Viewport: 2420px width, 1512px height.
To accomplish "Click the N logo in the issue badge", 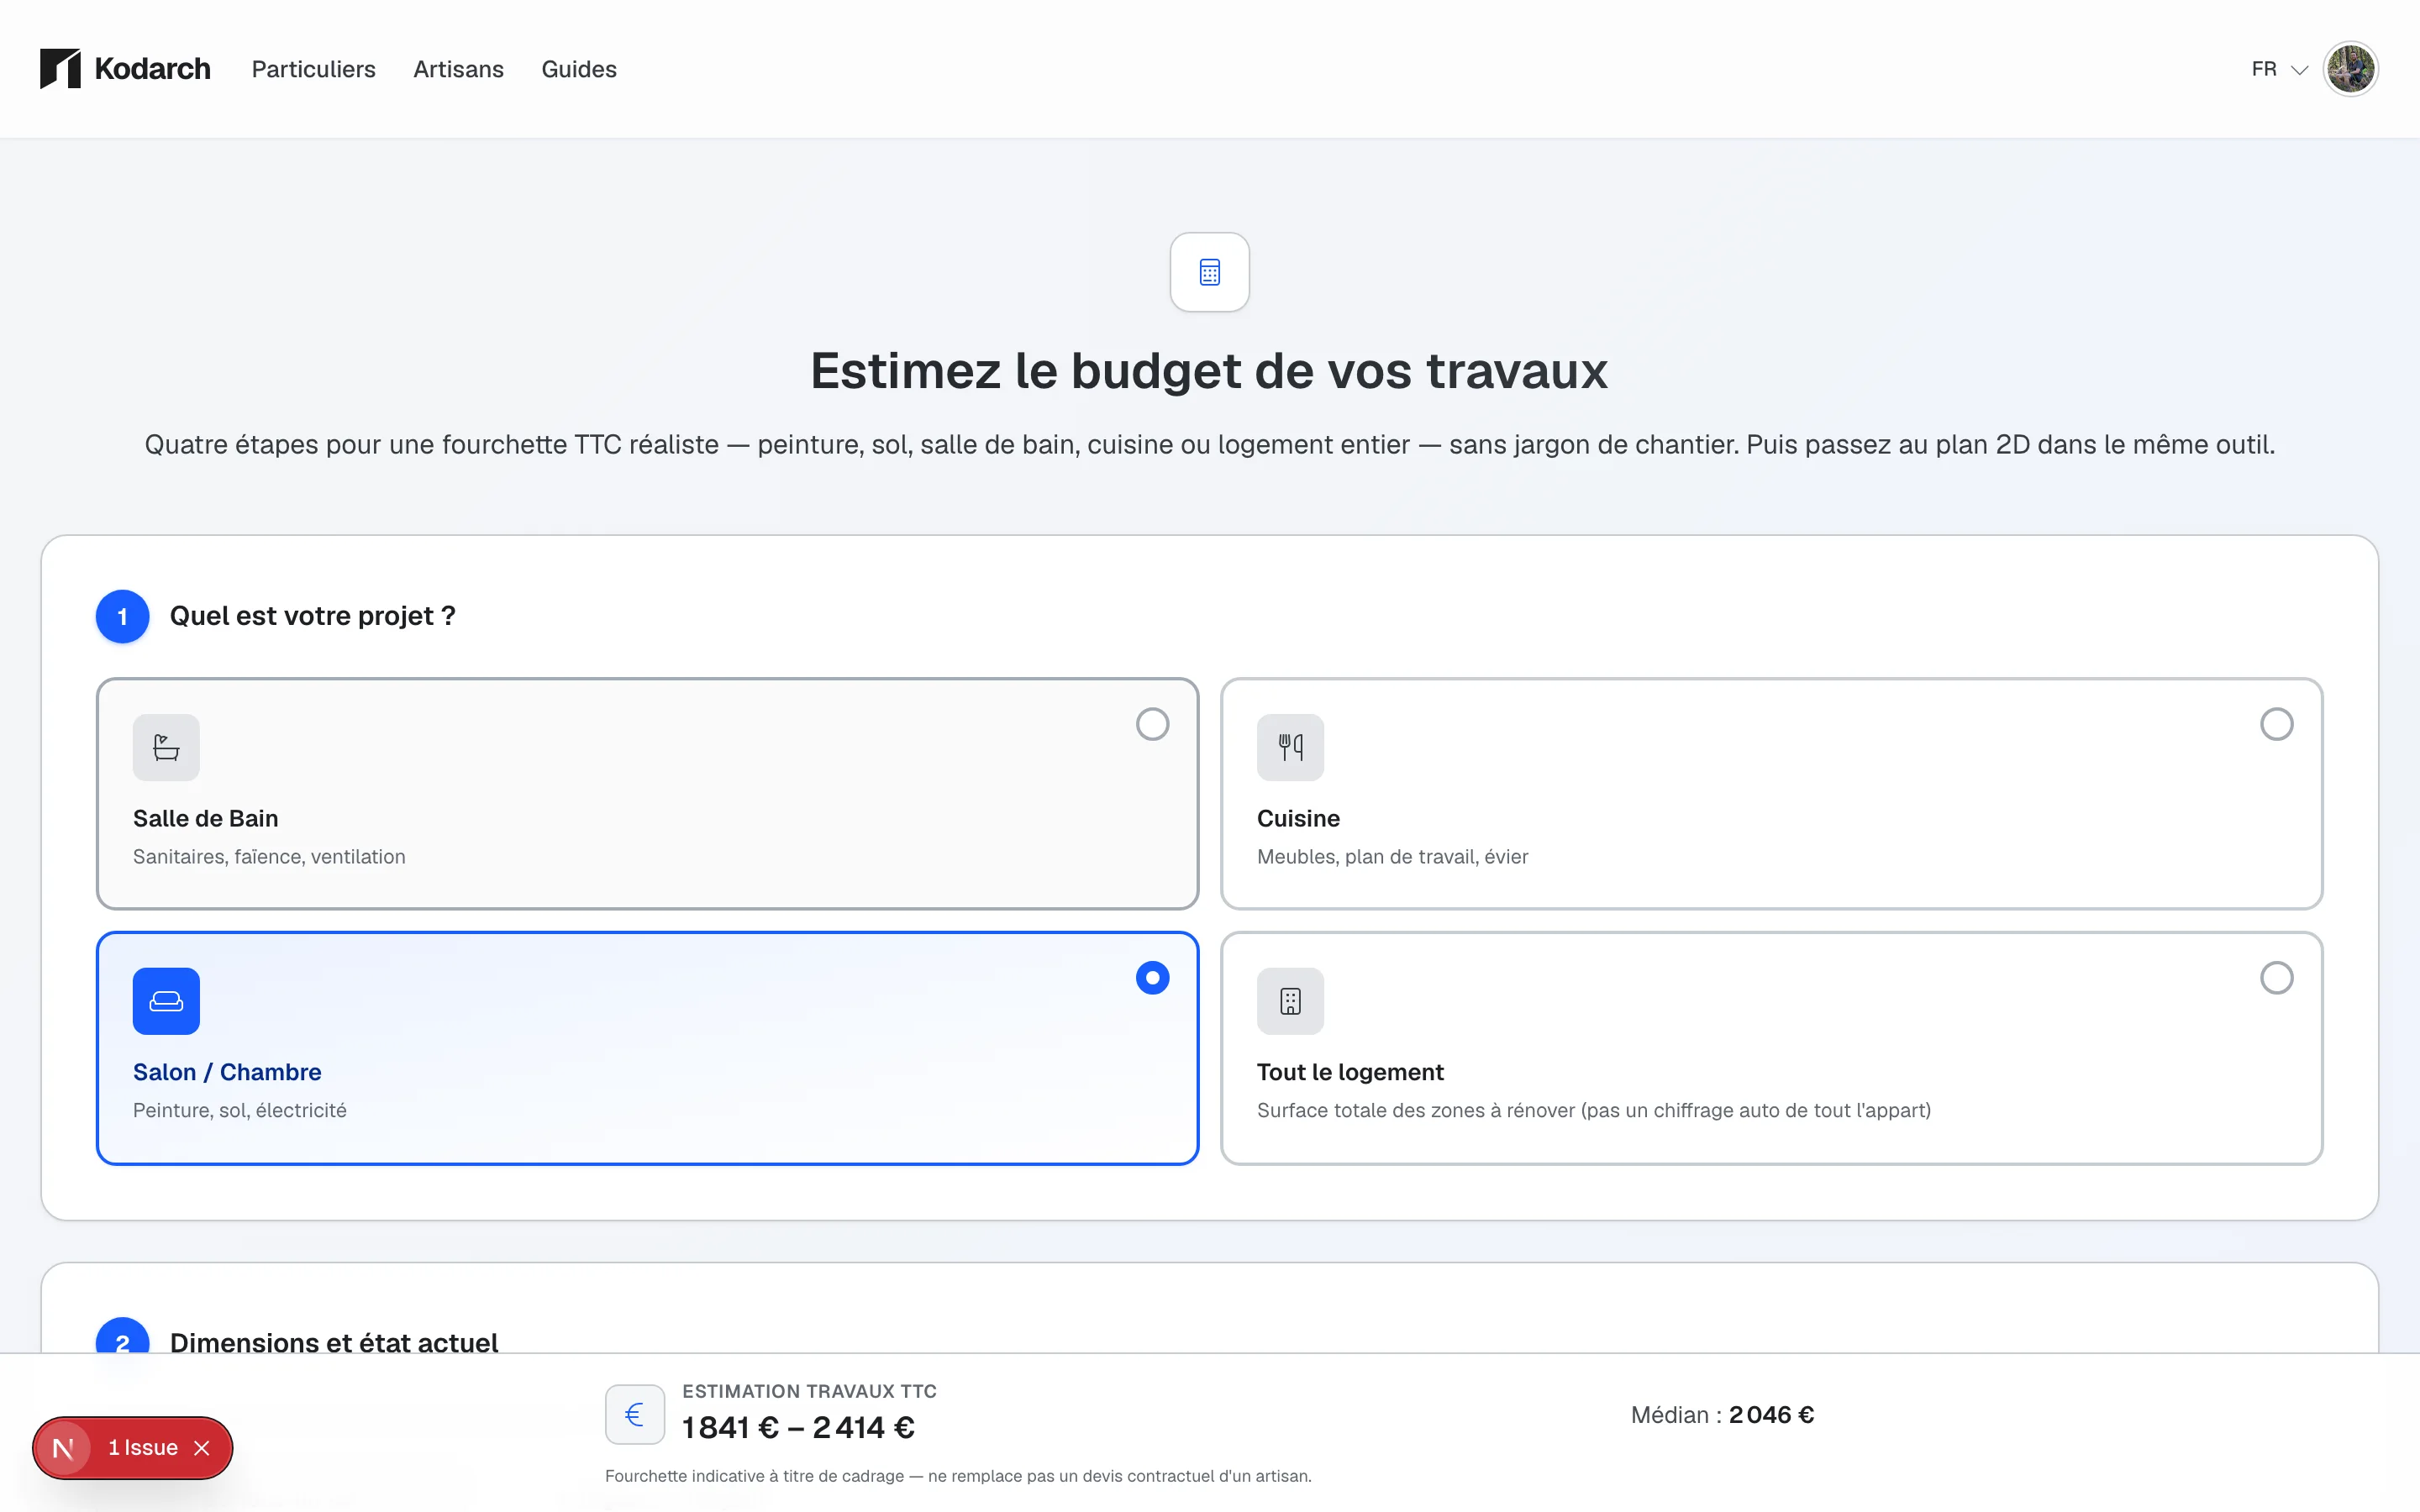I will point(63,1448).
